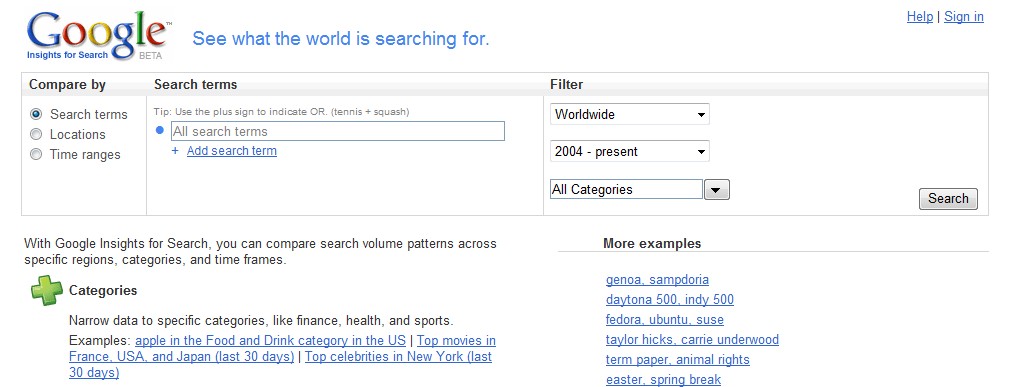Select the Time ranges radio button

[x=37, y=155]
